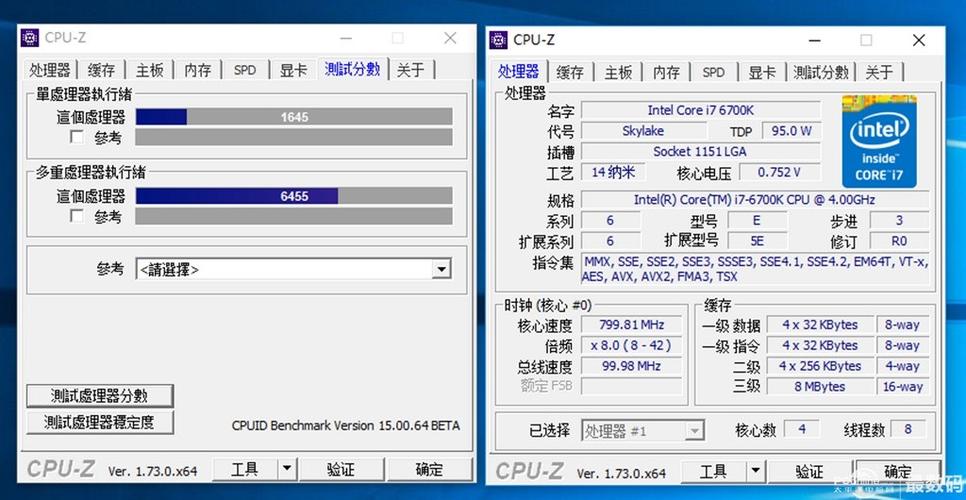The height and width of the screenshot is (500, 966).
Task: Click specification field i7-6700K CPU @ 4.00GHz
Action: click(755, 200)
